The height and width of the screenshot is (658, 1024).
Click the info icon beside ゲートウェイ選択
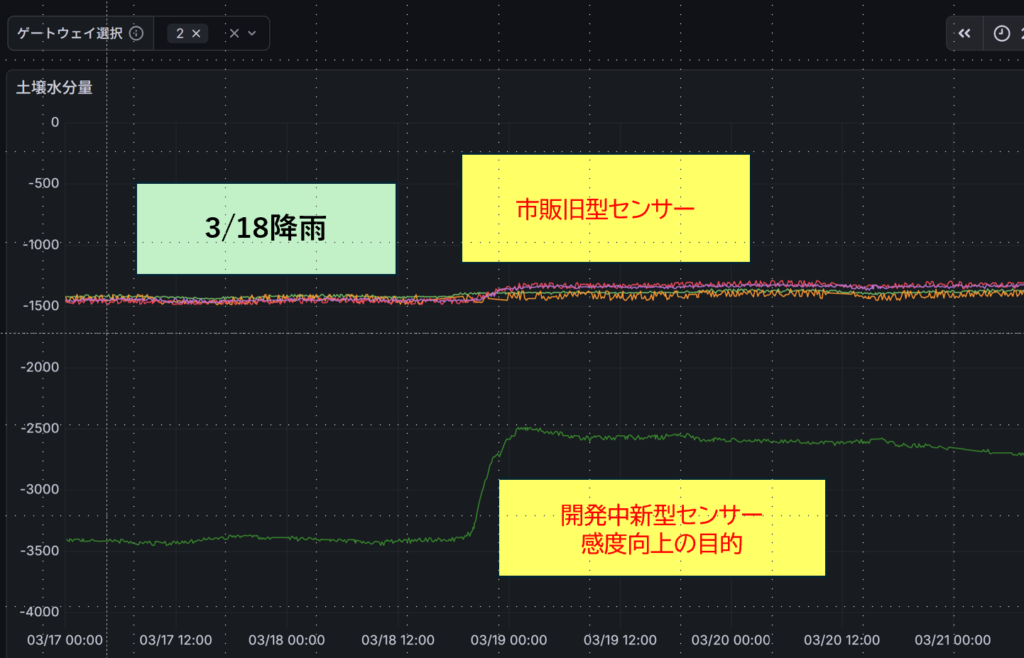pos(137,33)
